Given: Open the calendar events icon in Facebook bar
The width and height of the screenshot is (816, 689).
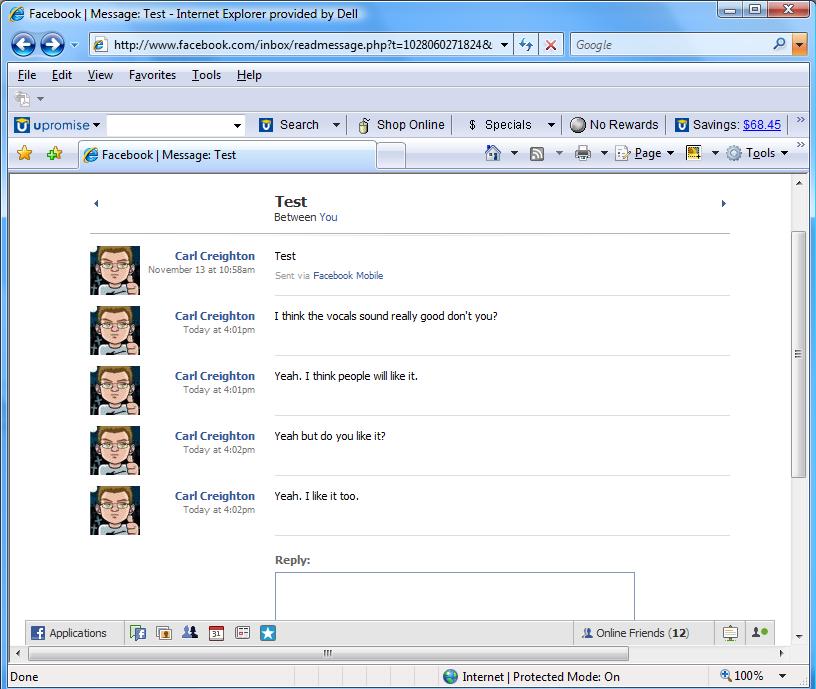Looking at the screenshot, I should 216,633.
